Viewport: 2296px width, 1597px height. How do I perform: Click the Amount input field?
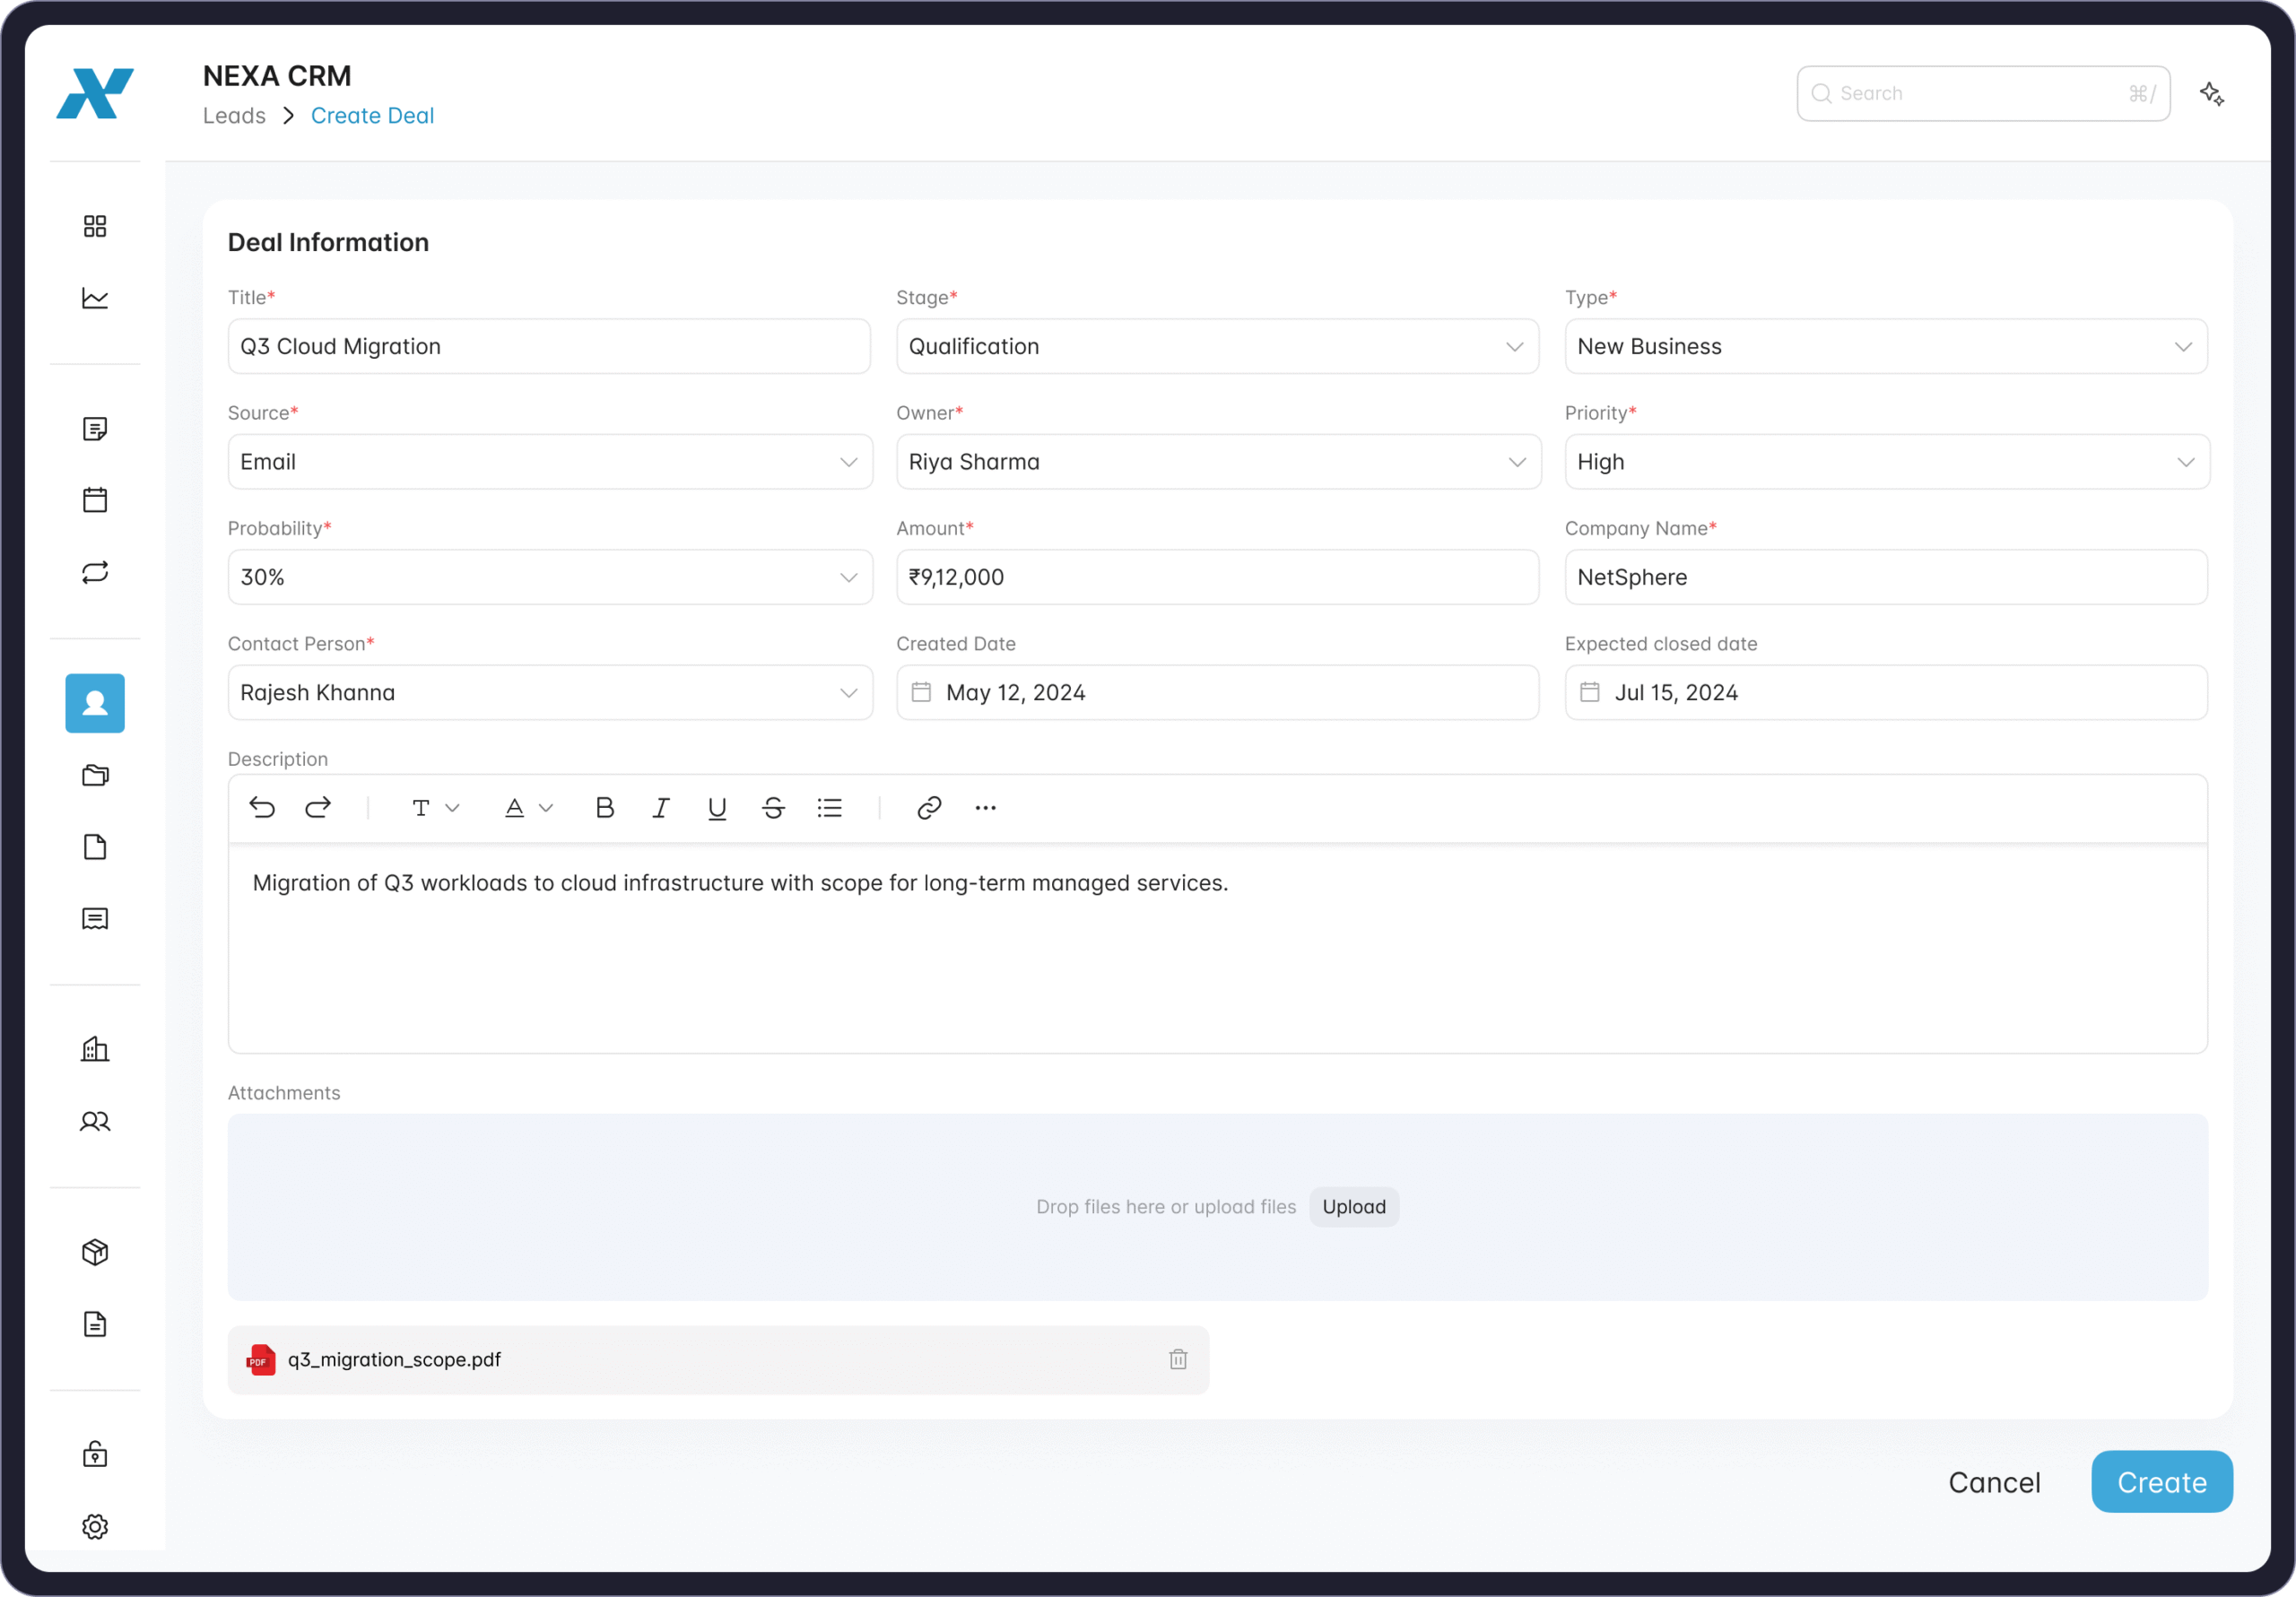click(x=1217, y=577)
